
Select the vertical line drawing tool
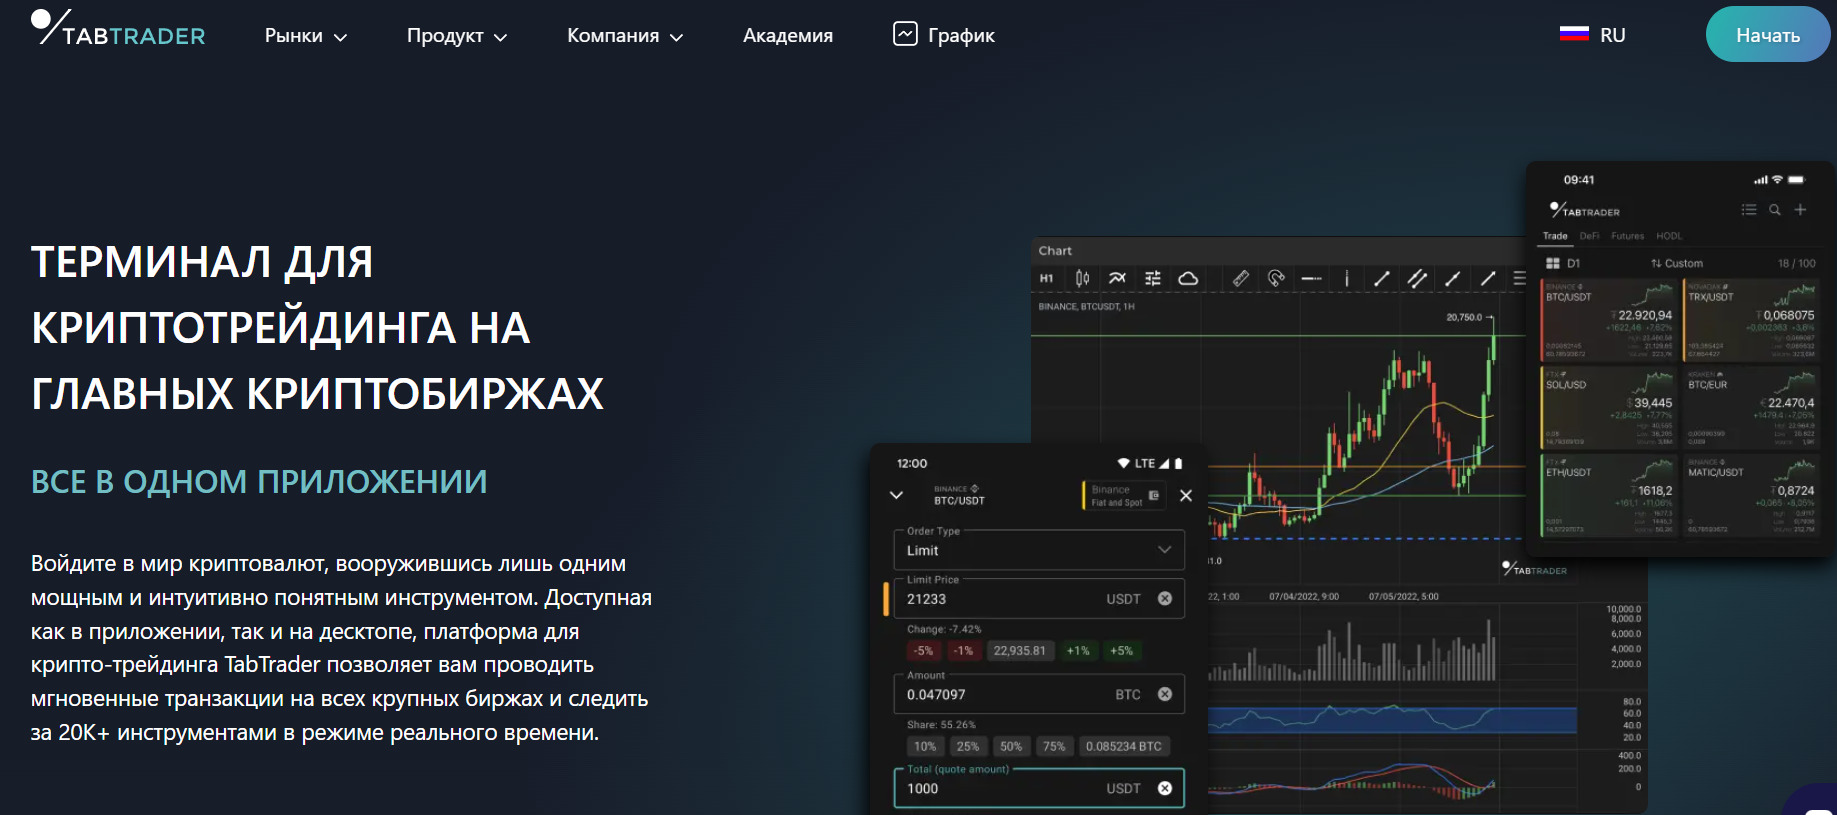[1347, 279]
